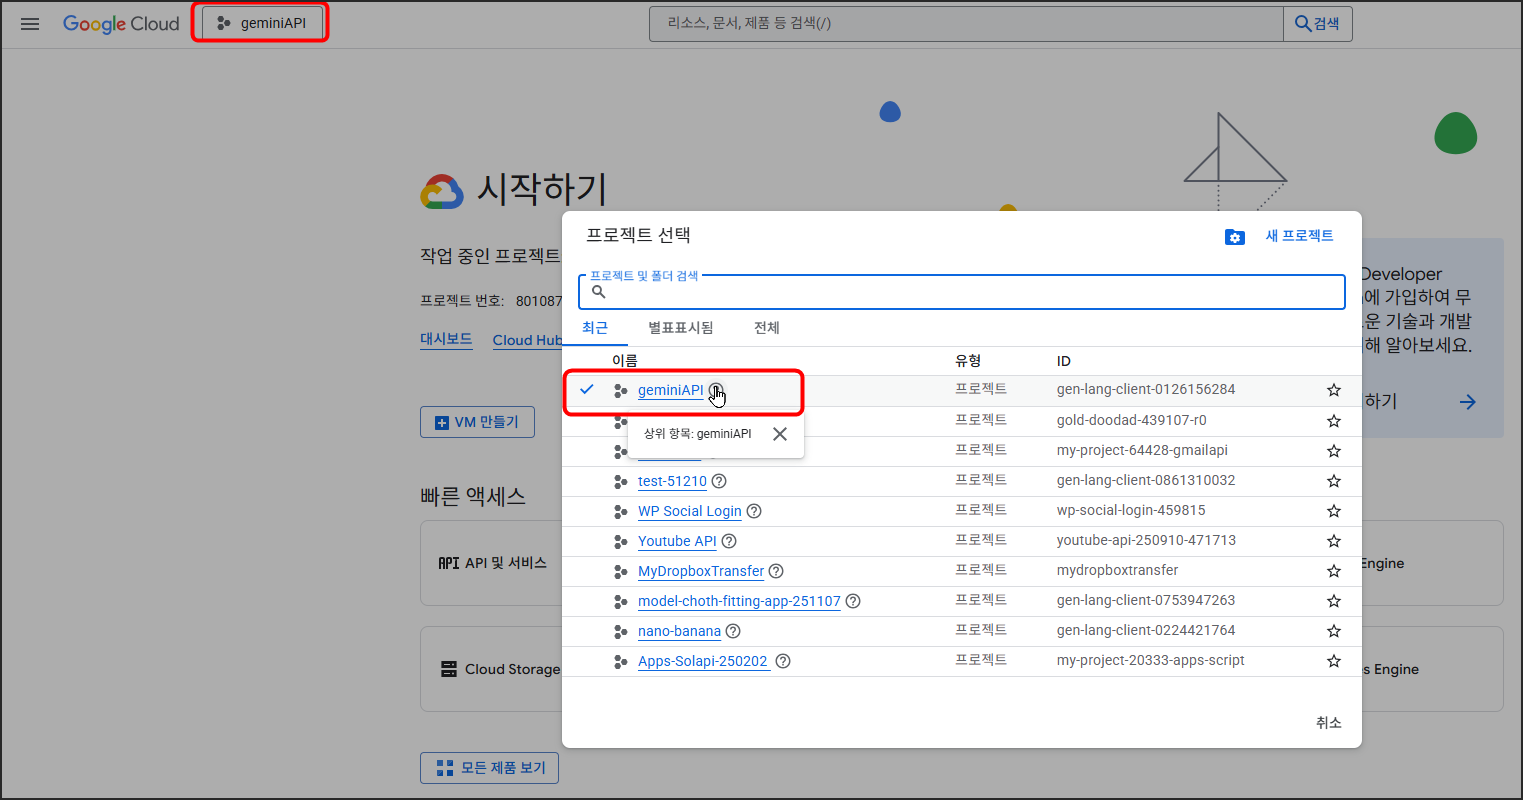Click the 유형 column header
The width and height of the screenshot is (1523, 800).
[968, 361]
